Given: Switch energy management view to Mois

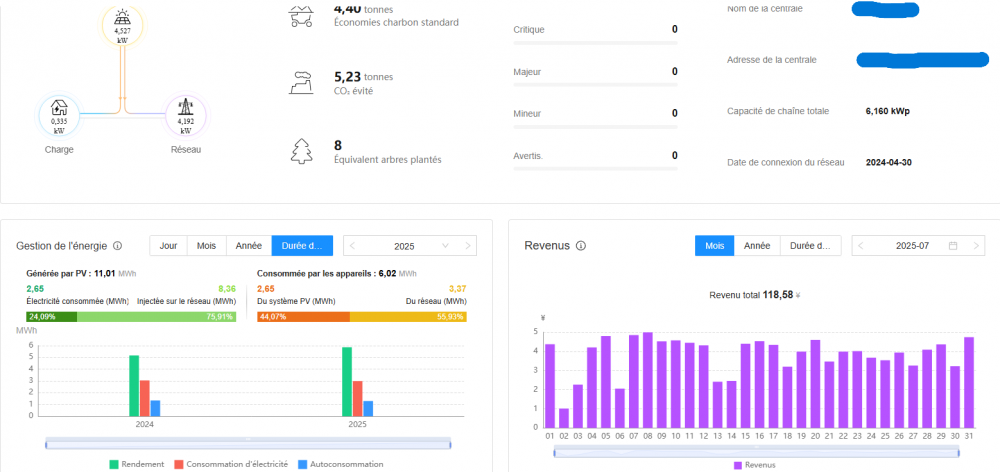Looking at the screenshot, I should click(x=206, y=246).
